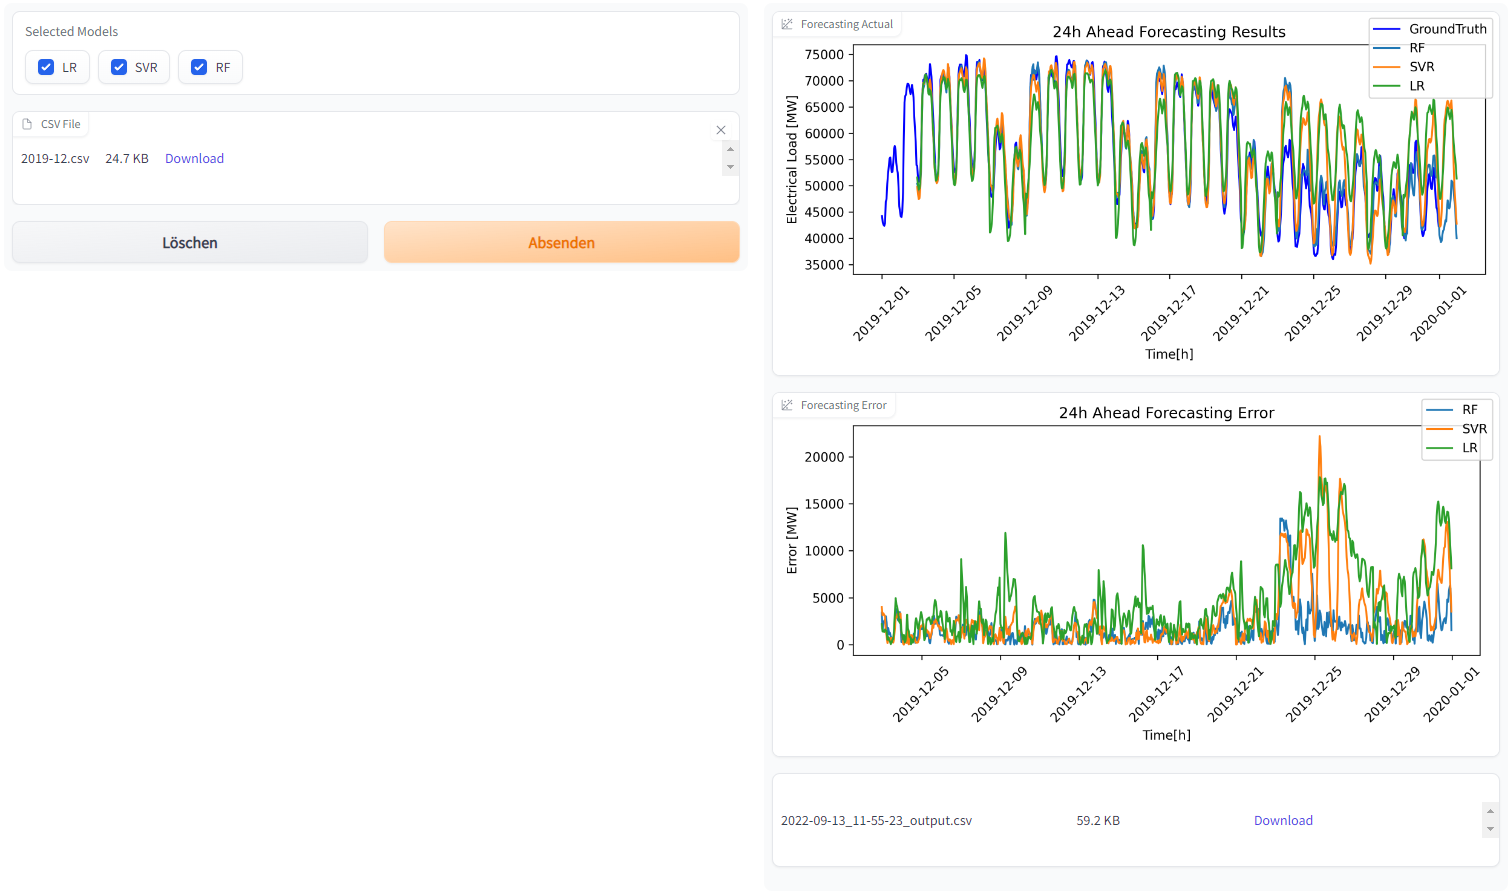Submit with the Absenden button
Viewport: 1511px width, 895px height.
click(562, 242)
